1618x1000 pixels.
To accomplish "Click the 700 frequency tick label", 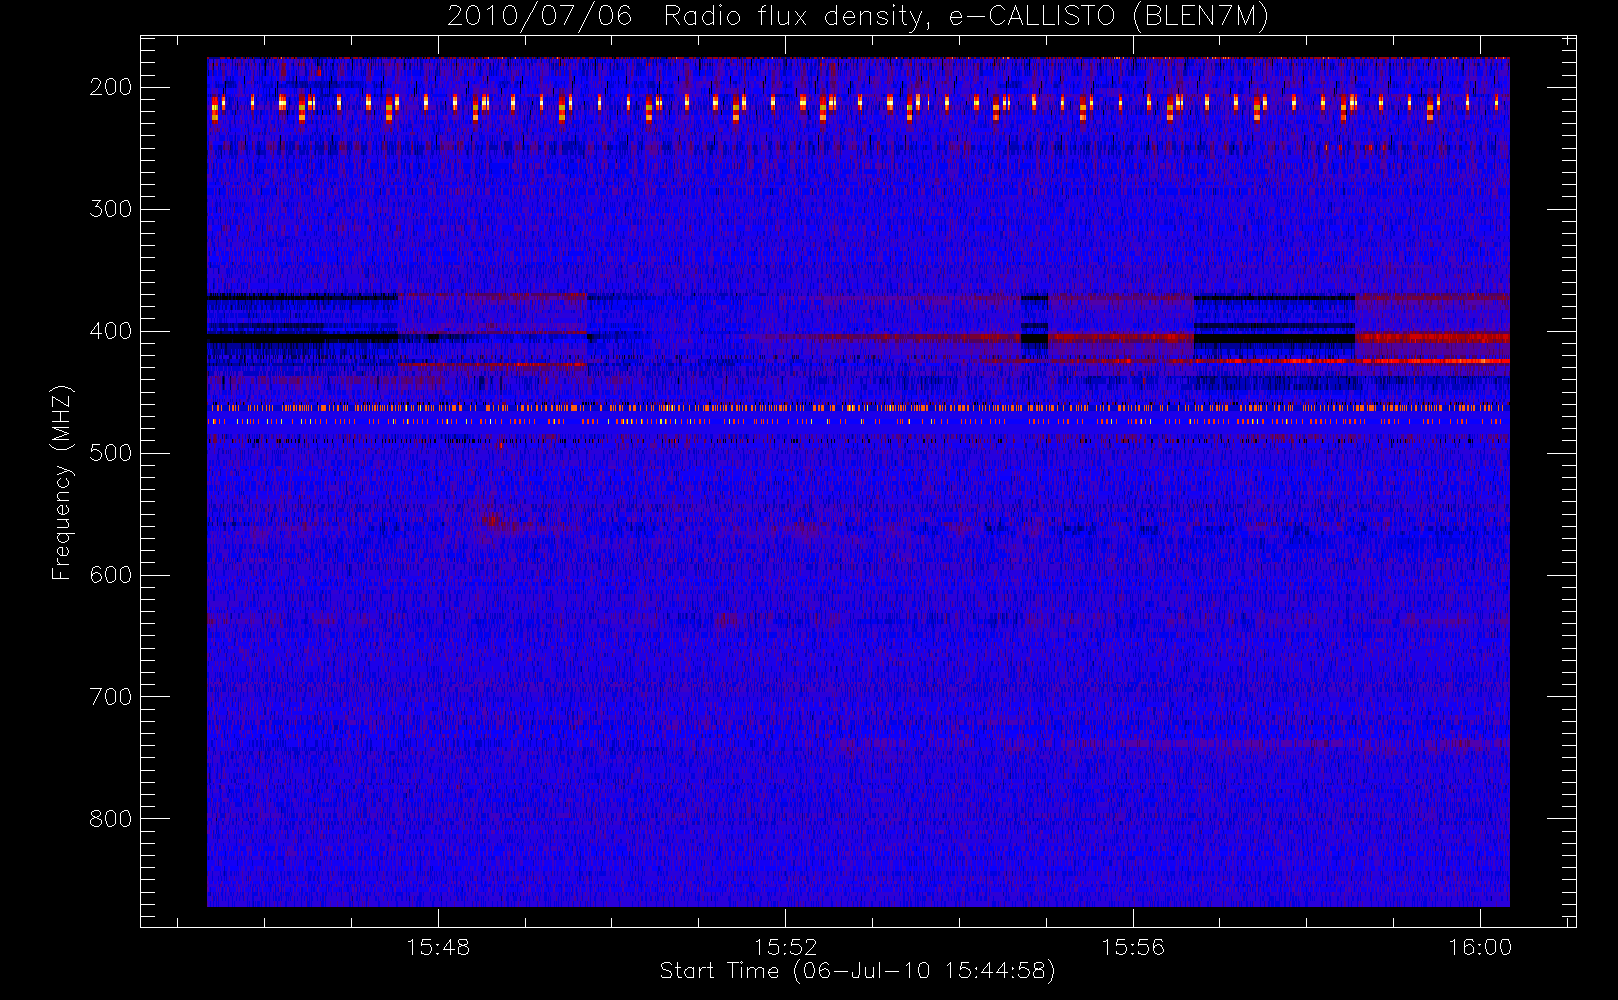I will pyautogui.click(x=110, y=697).
